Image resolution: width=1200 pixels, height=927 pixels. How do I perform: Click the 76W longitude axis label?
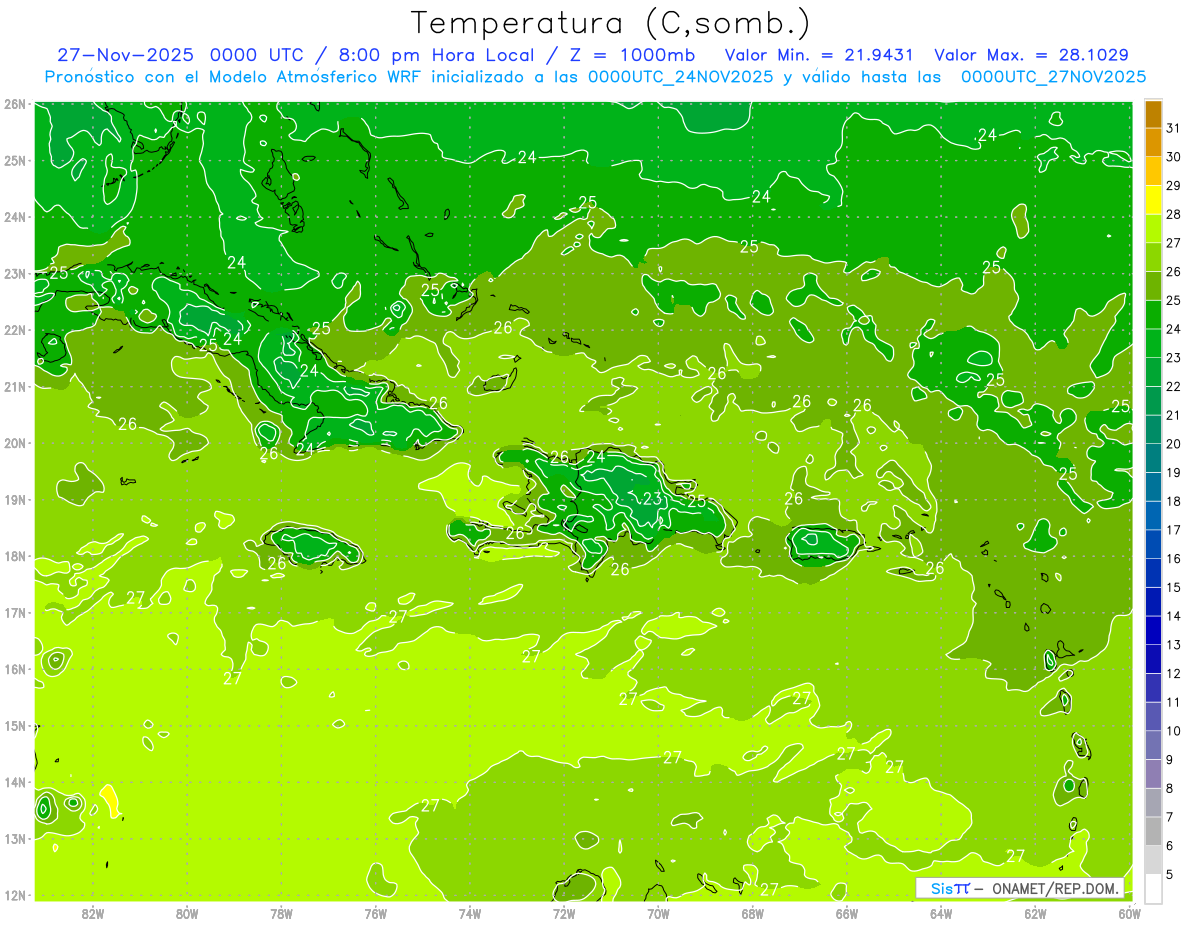pyautogui.click(x=375, y=913)
